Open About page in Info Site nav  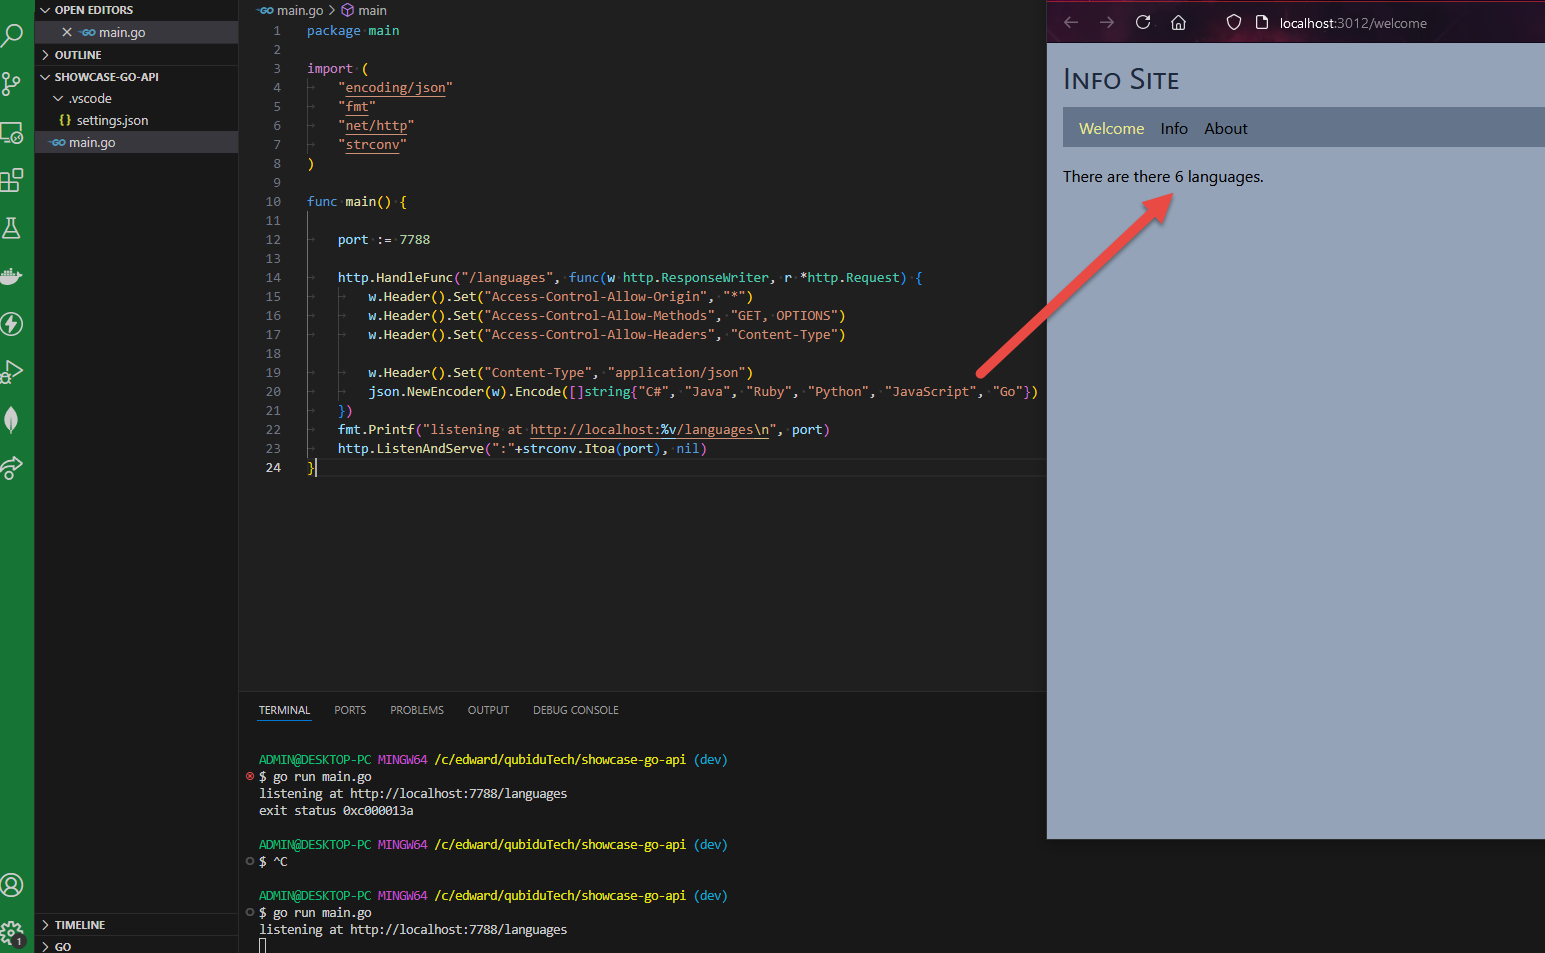tap(1225, 128)
